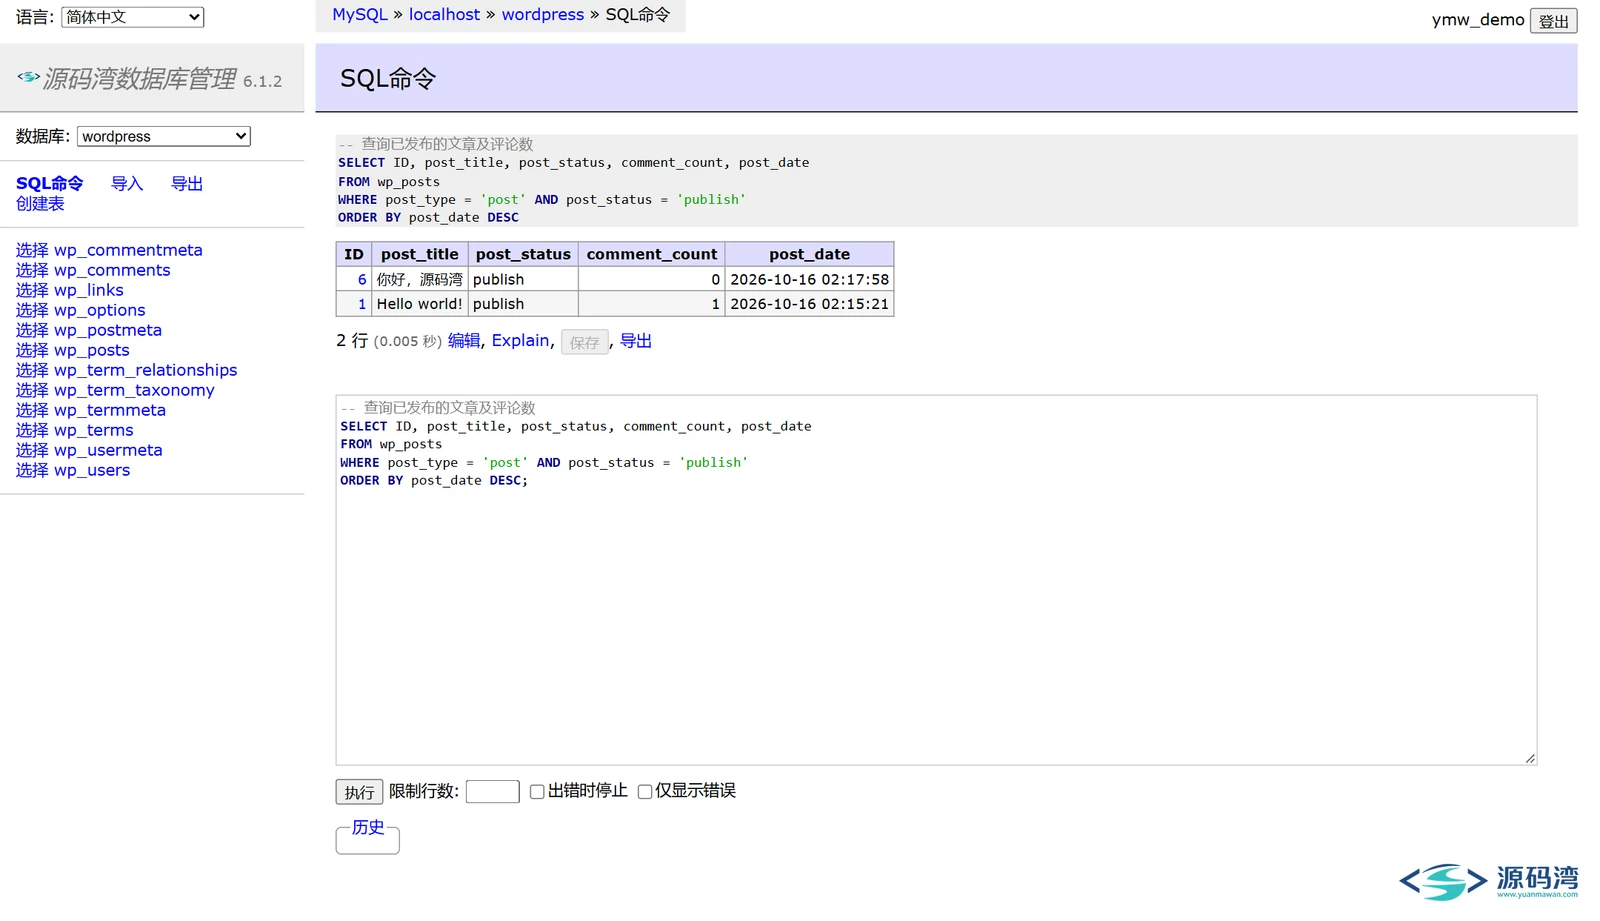This screenshot has width=1600, height=921.
Task: Open the 导出 menu link in sidebar
Action: (187, 184)
